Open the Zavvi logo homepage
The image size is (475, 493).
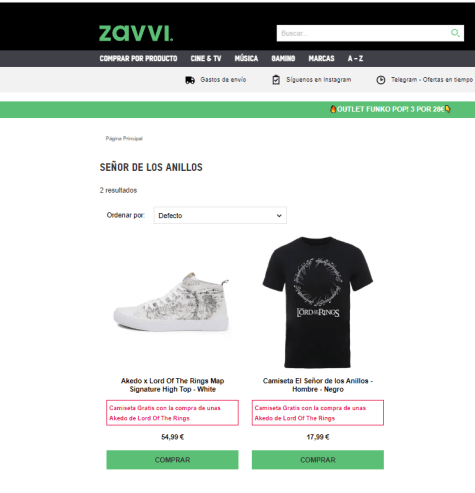coord(136,33)
